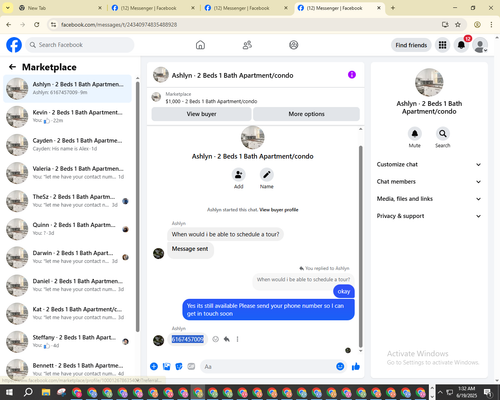This screenshot has height=400, width=500.
Task: Open the Valeria conversation
Action: click(x=67, y=173)
